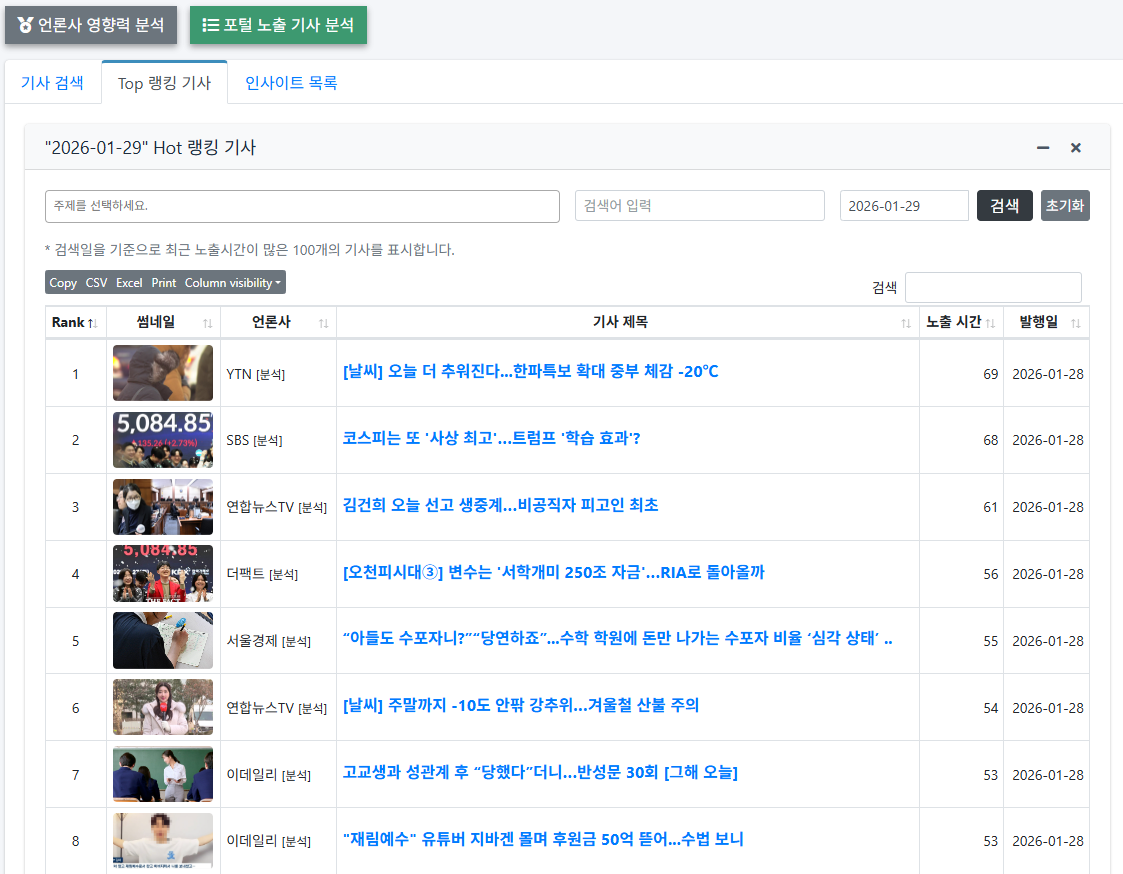Open the 언론사 영향력 분석 tool
Screen dimensions: 1123x874
pos(90,27)
